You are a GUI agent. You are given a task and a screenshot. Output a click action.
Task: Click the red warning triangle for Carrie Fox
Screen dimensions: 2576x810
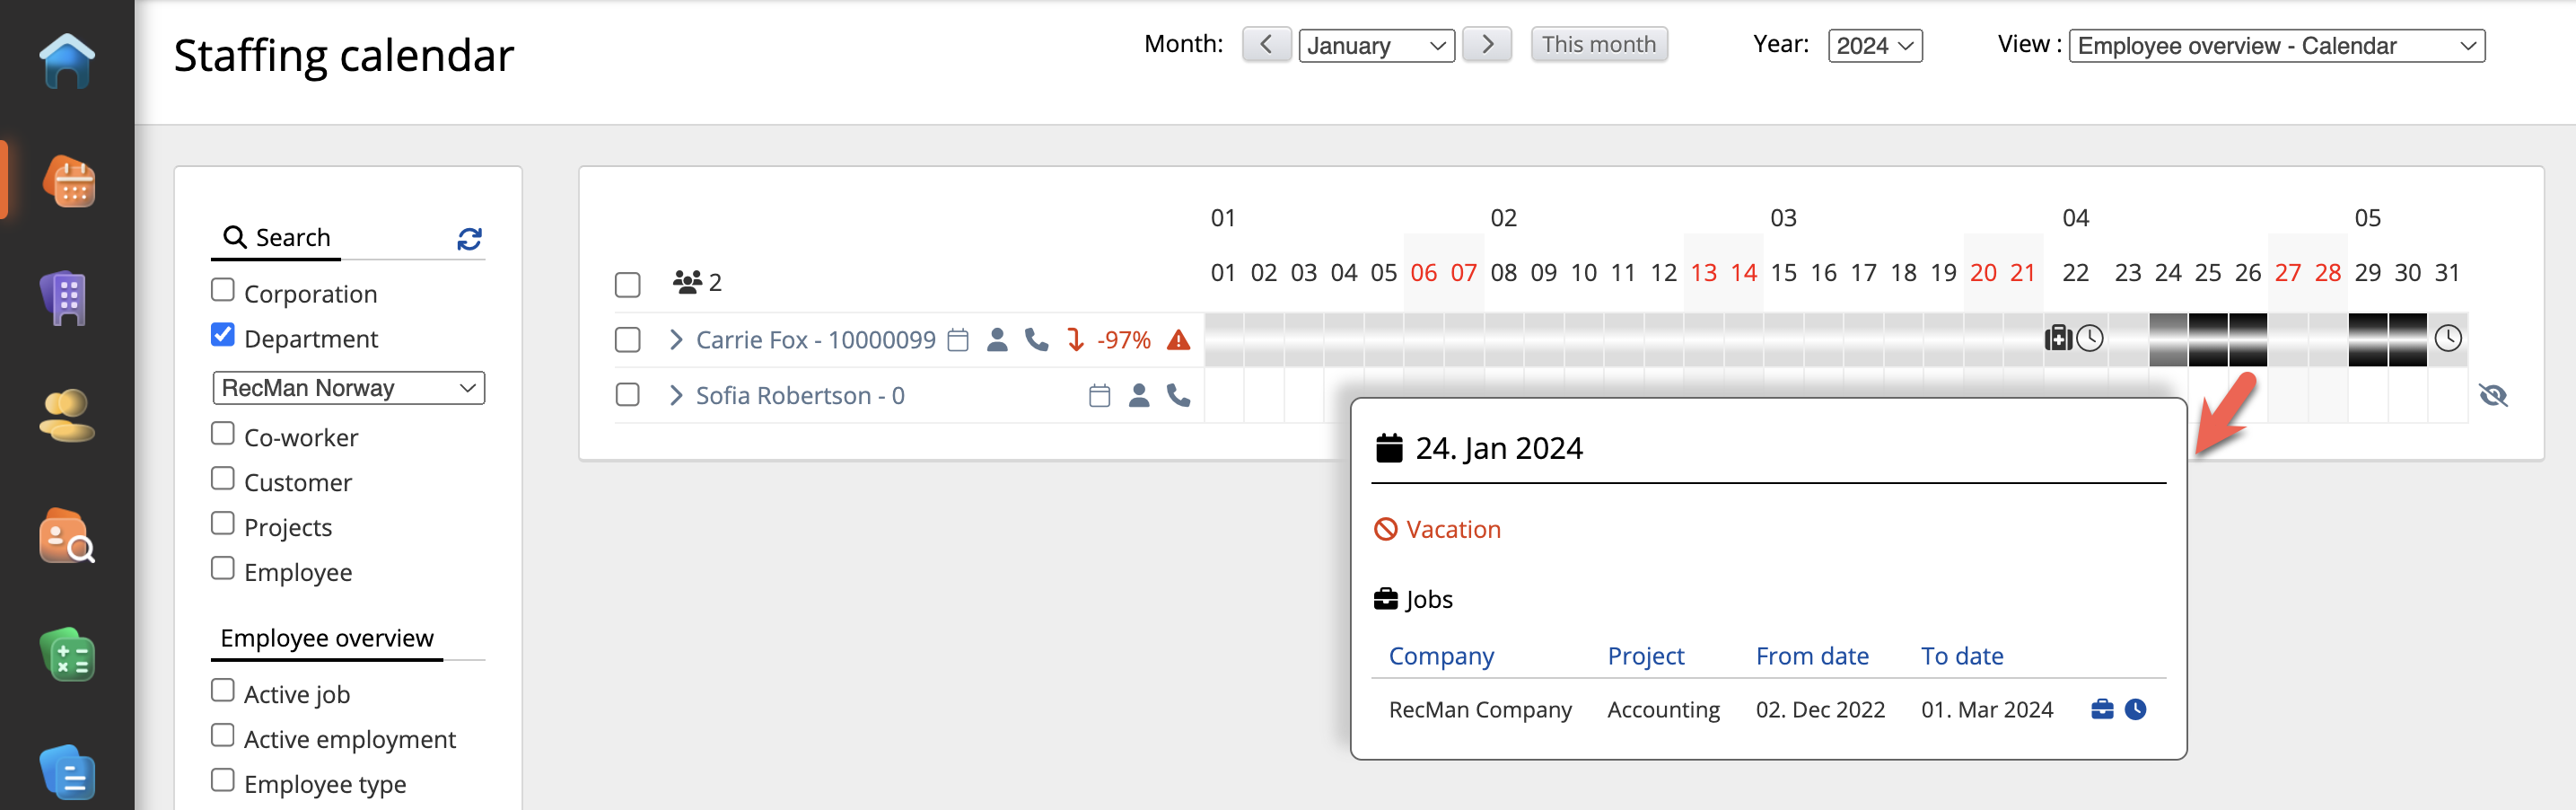tap(1179, 340)
